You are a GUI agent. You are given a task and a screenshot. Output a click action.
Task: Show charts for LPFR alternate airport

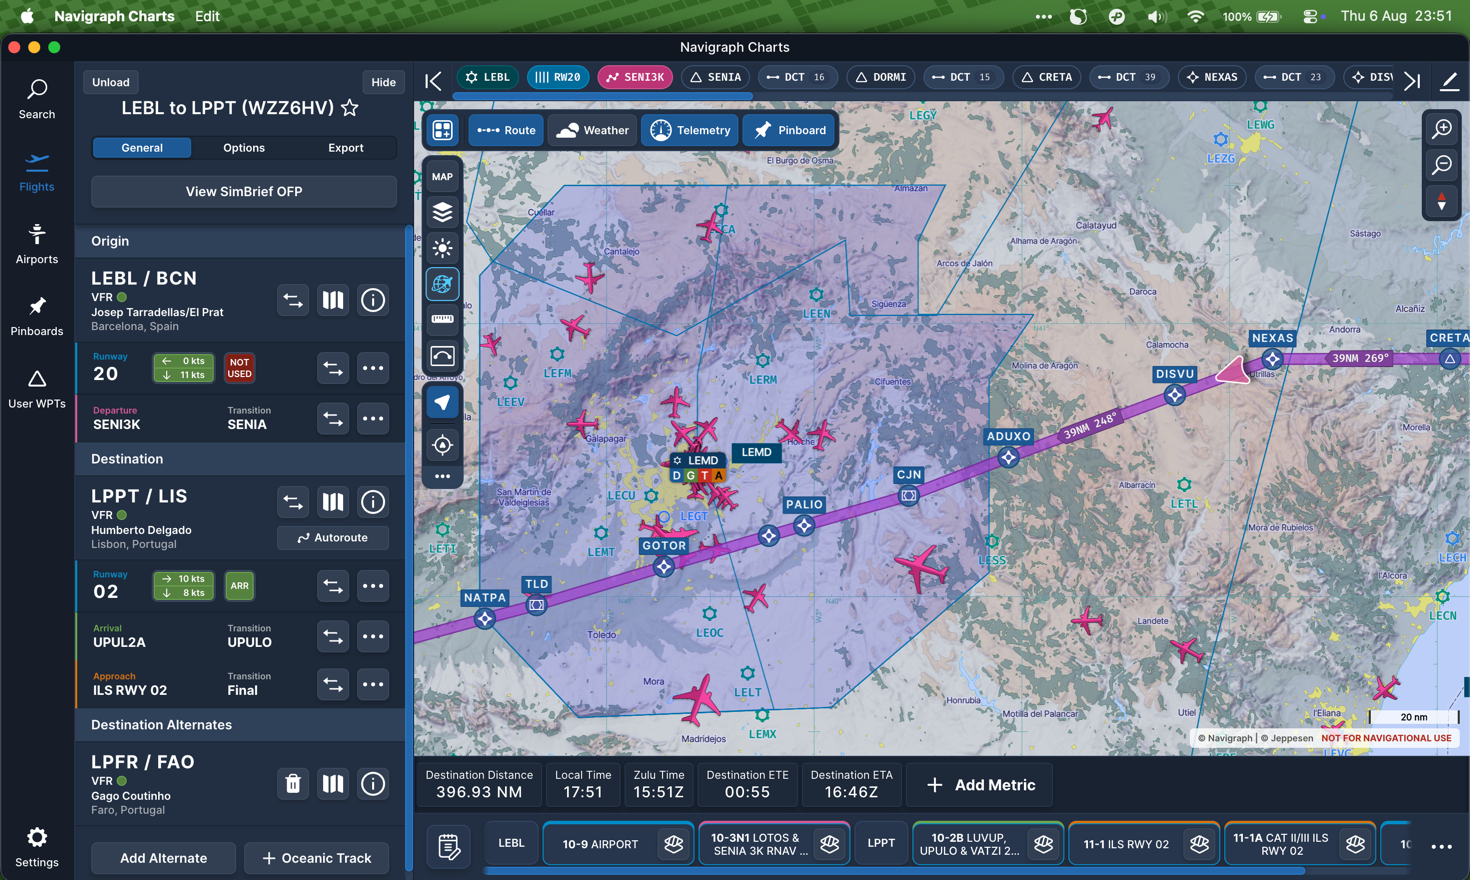pos(333,784)
